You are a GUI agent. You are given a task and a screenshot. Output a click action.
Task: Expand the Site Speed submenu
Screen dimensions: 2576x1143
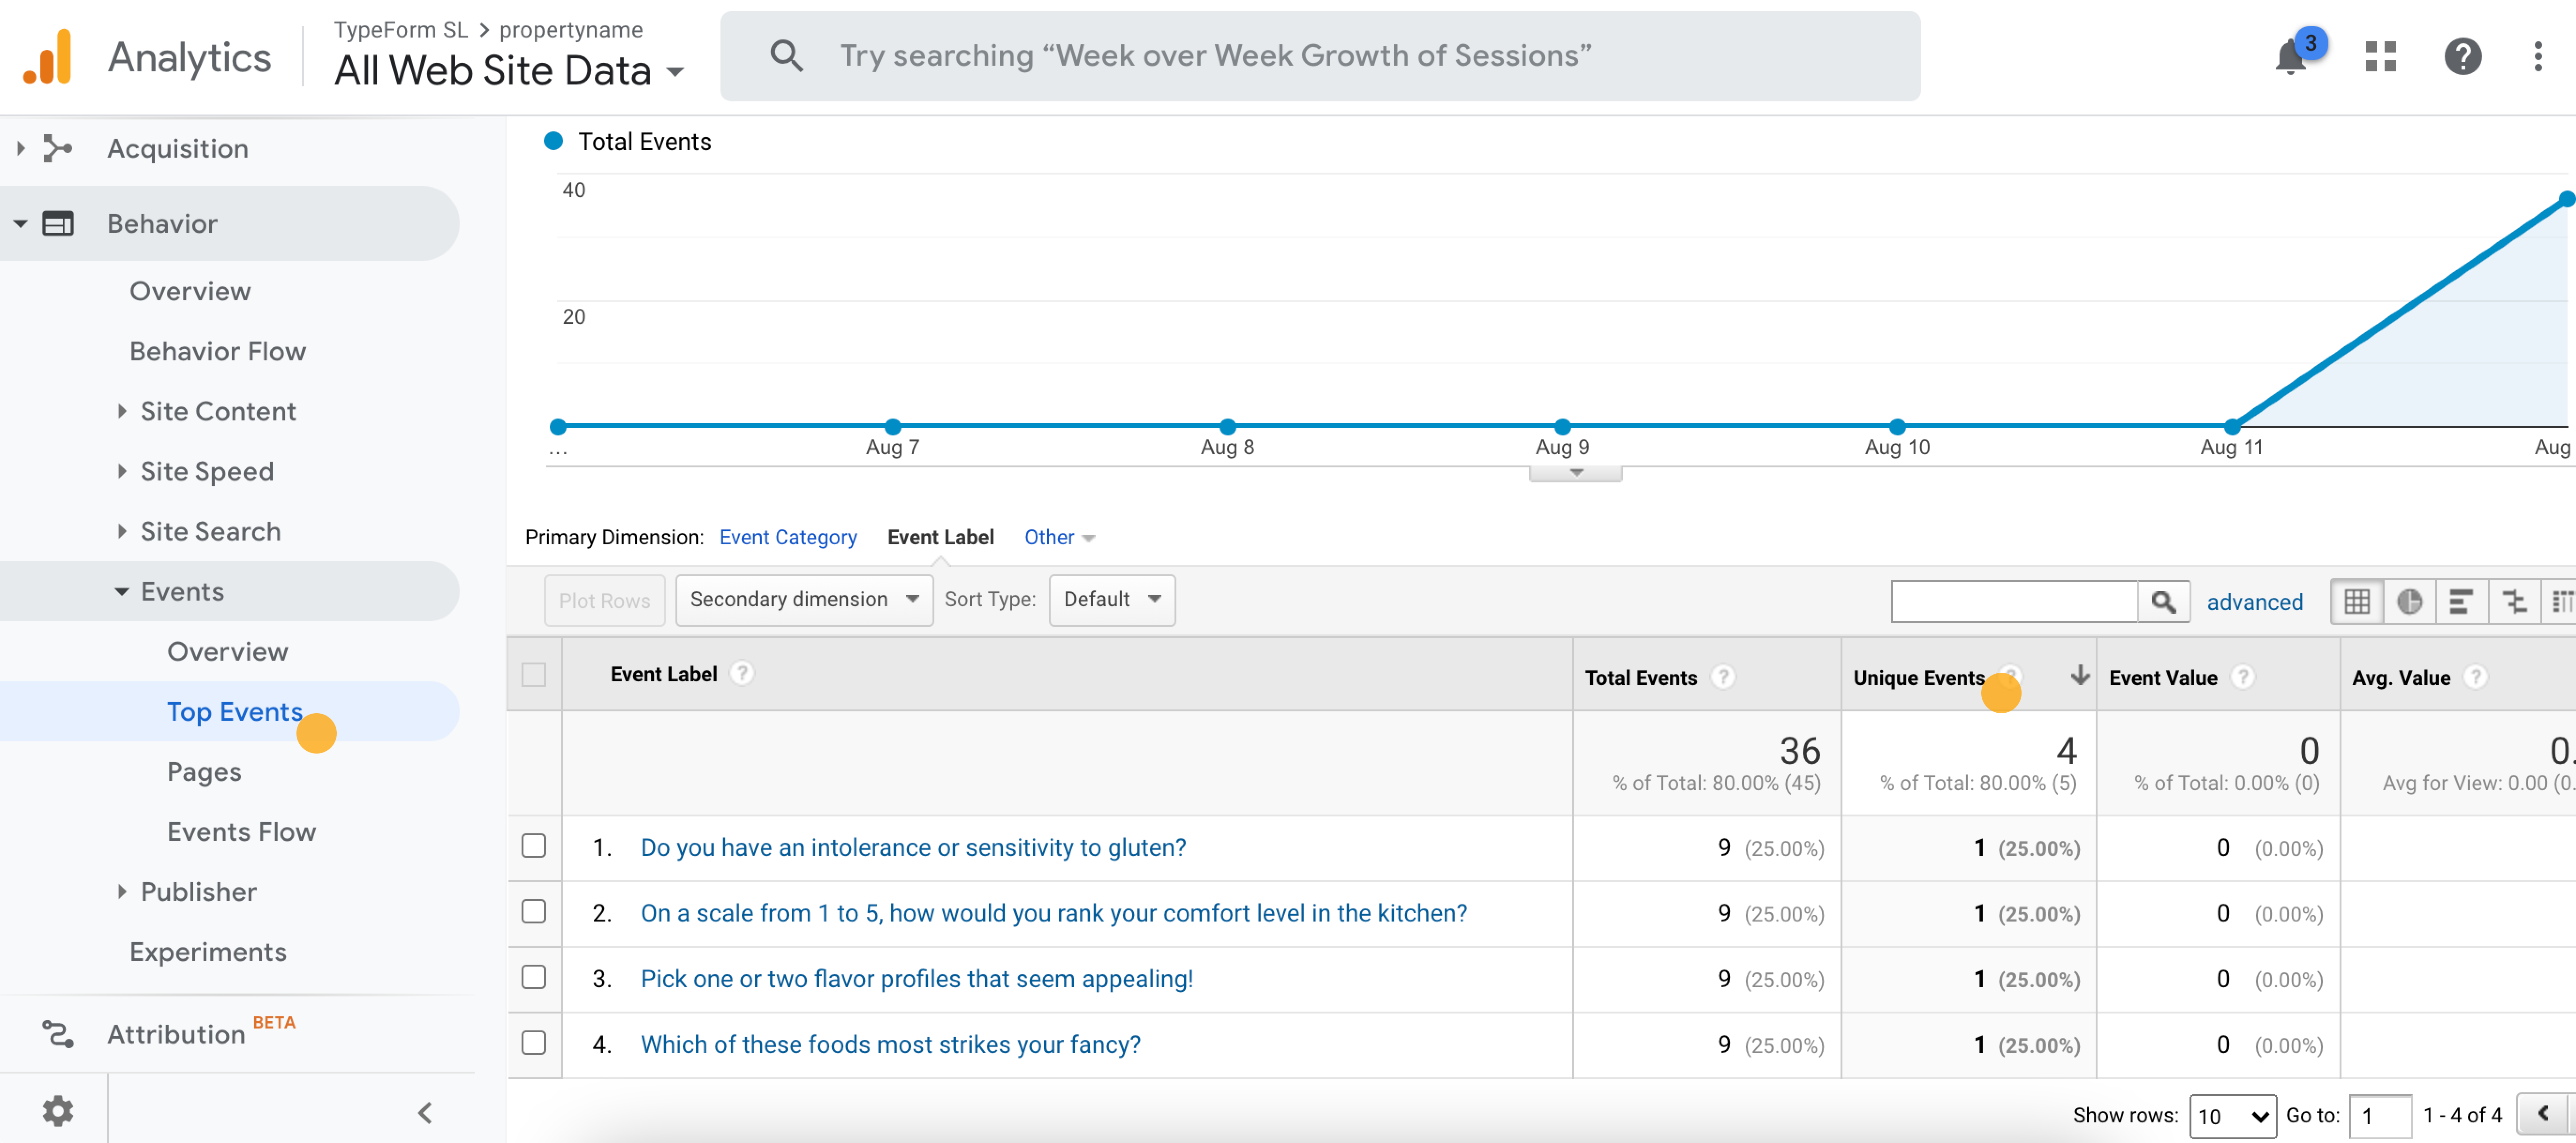tap(121, 471)
